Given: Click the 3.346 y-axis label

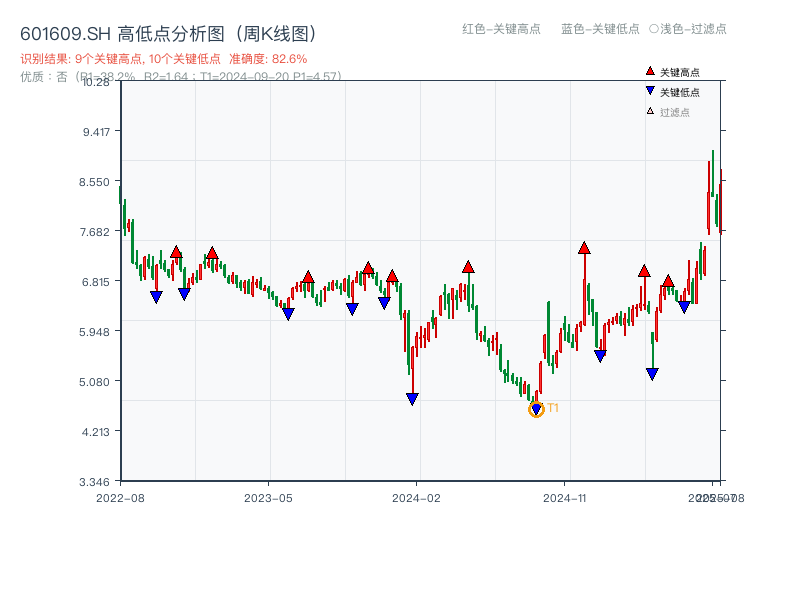Looking at the screenshot, I should pyautogui.click(x=94, y=482).
